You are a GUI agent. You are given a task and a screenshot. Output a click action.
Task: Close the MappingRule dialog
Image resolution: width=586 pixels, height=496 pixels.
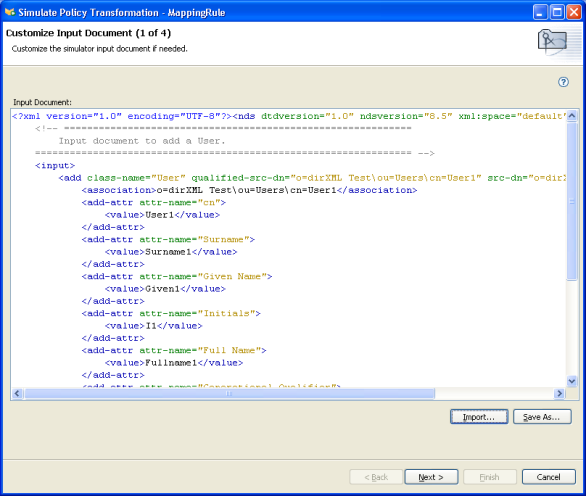tap(574, 12)
